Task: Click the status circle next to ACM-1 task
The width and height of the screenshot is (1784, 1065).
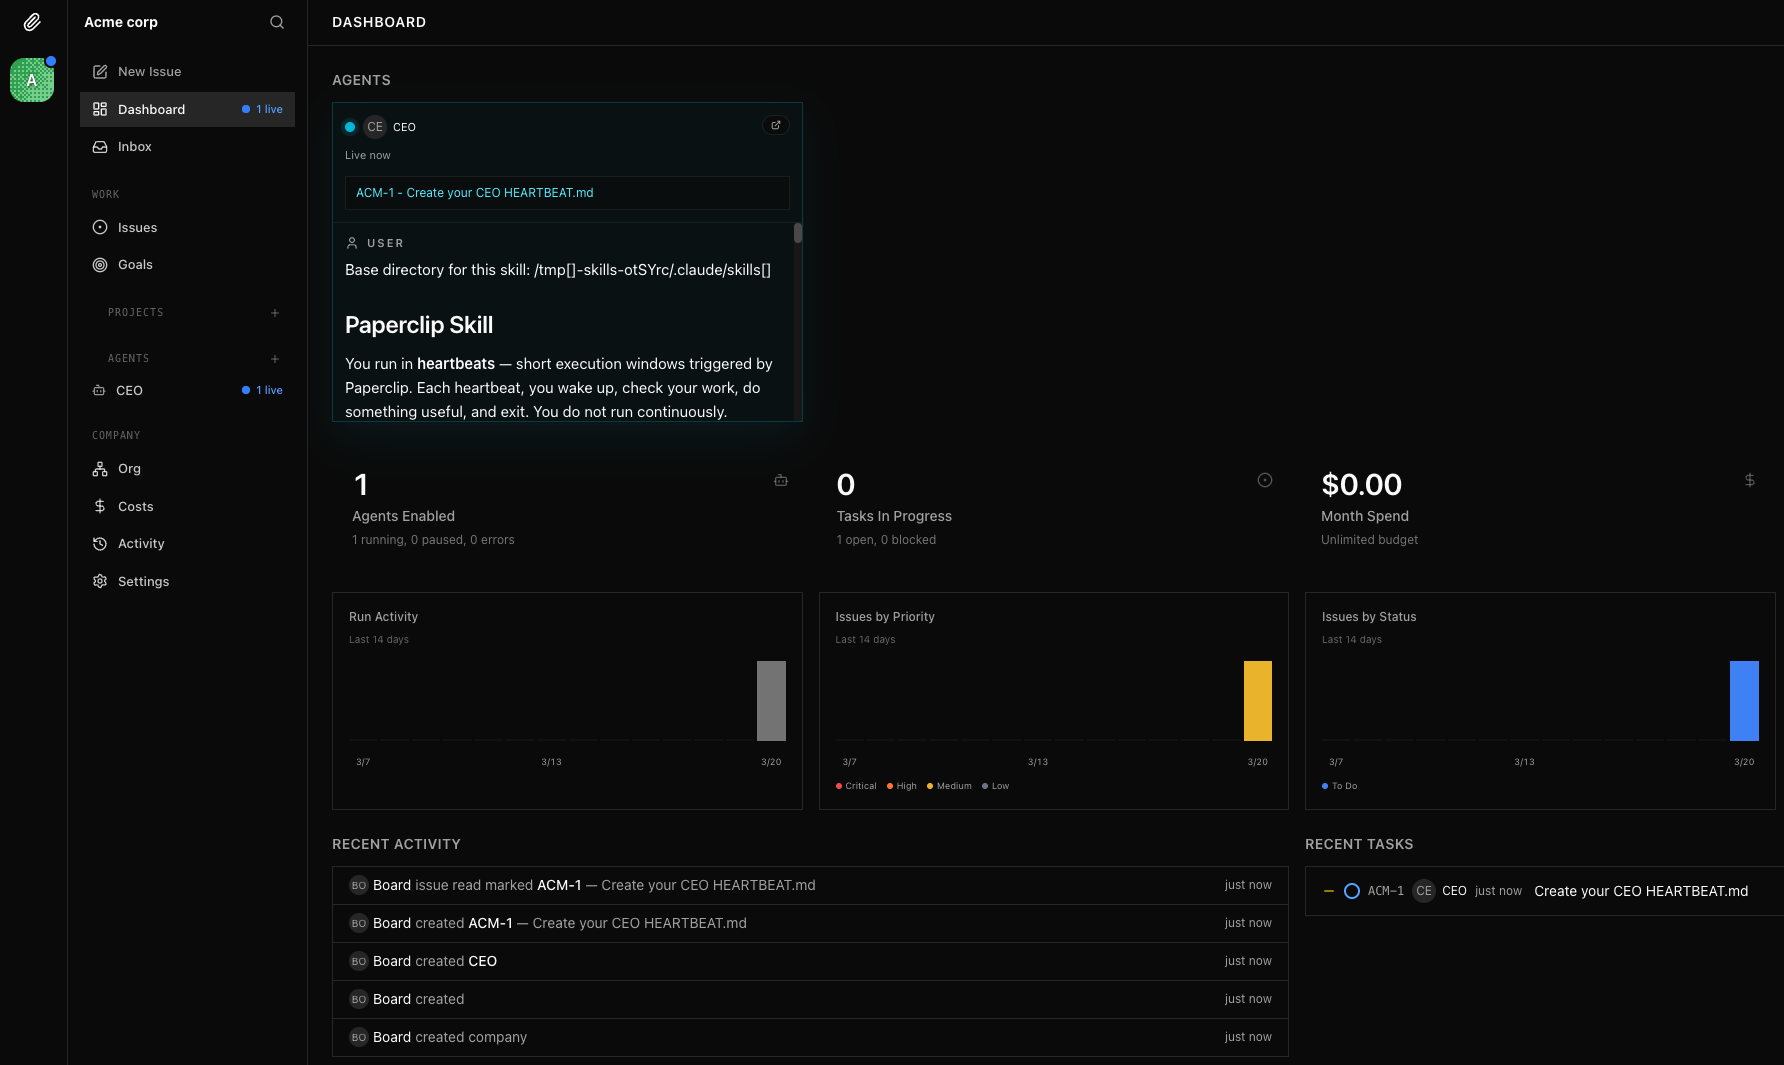Action: pos(1352,890)
